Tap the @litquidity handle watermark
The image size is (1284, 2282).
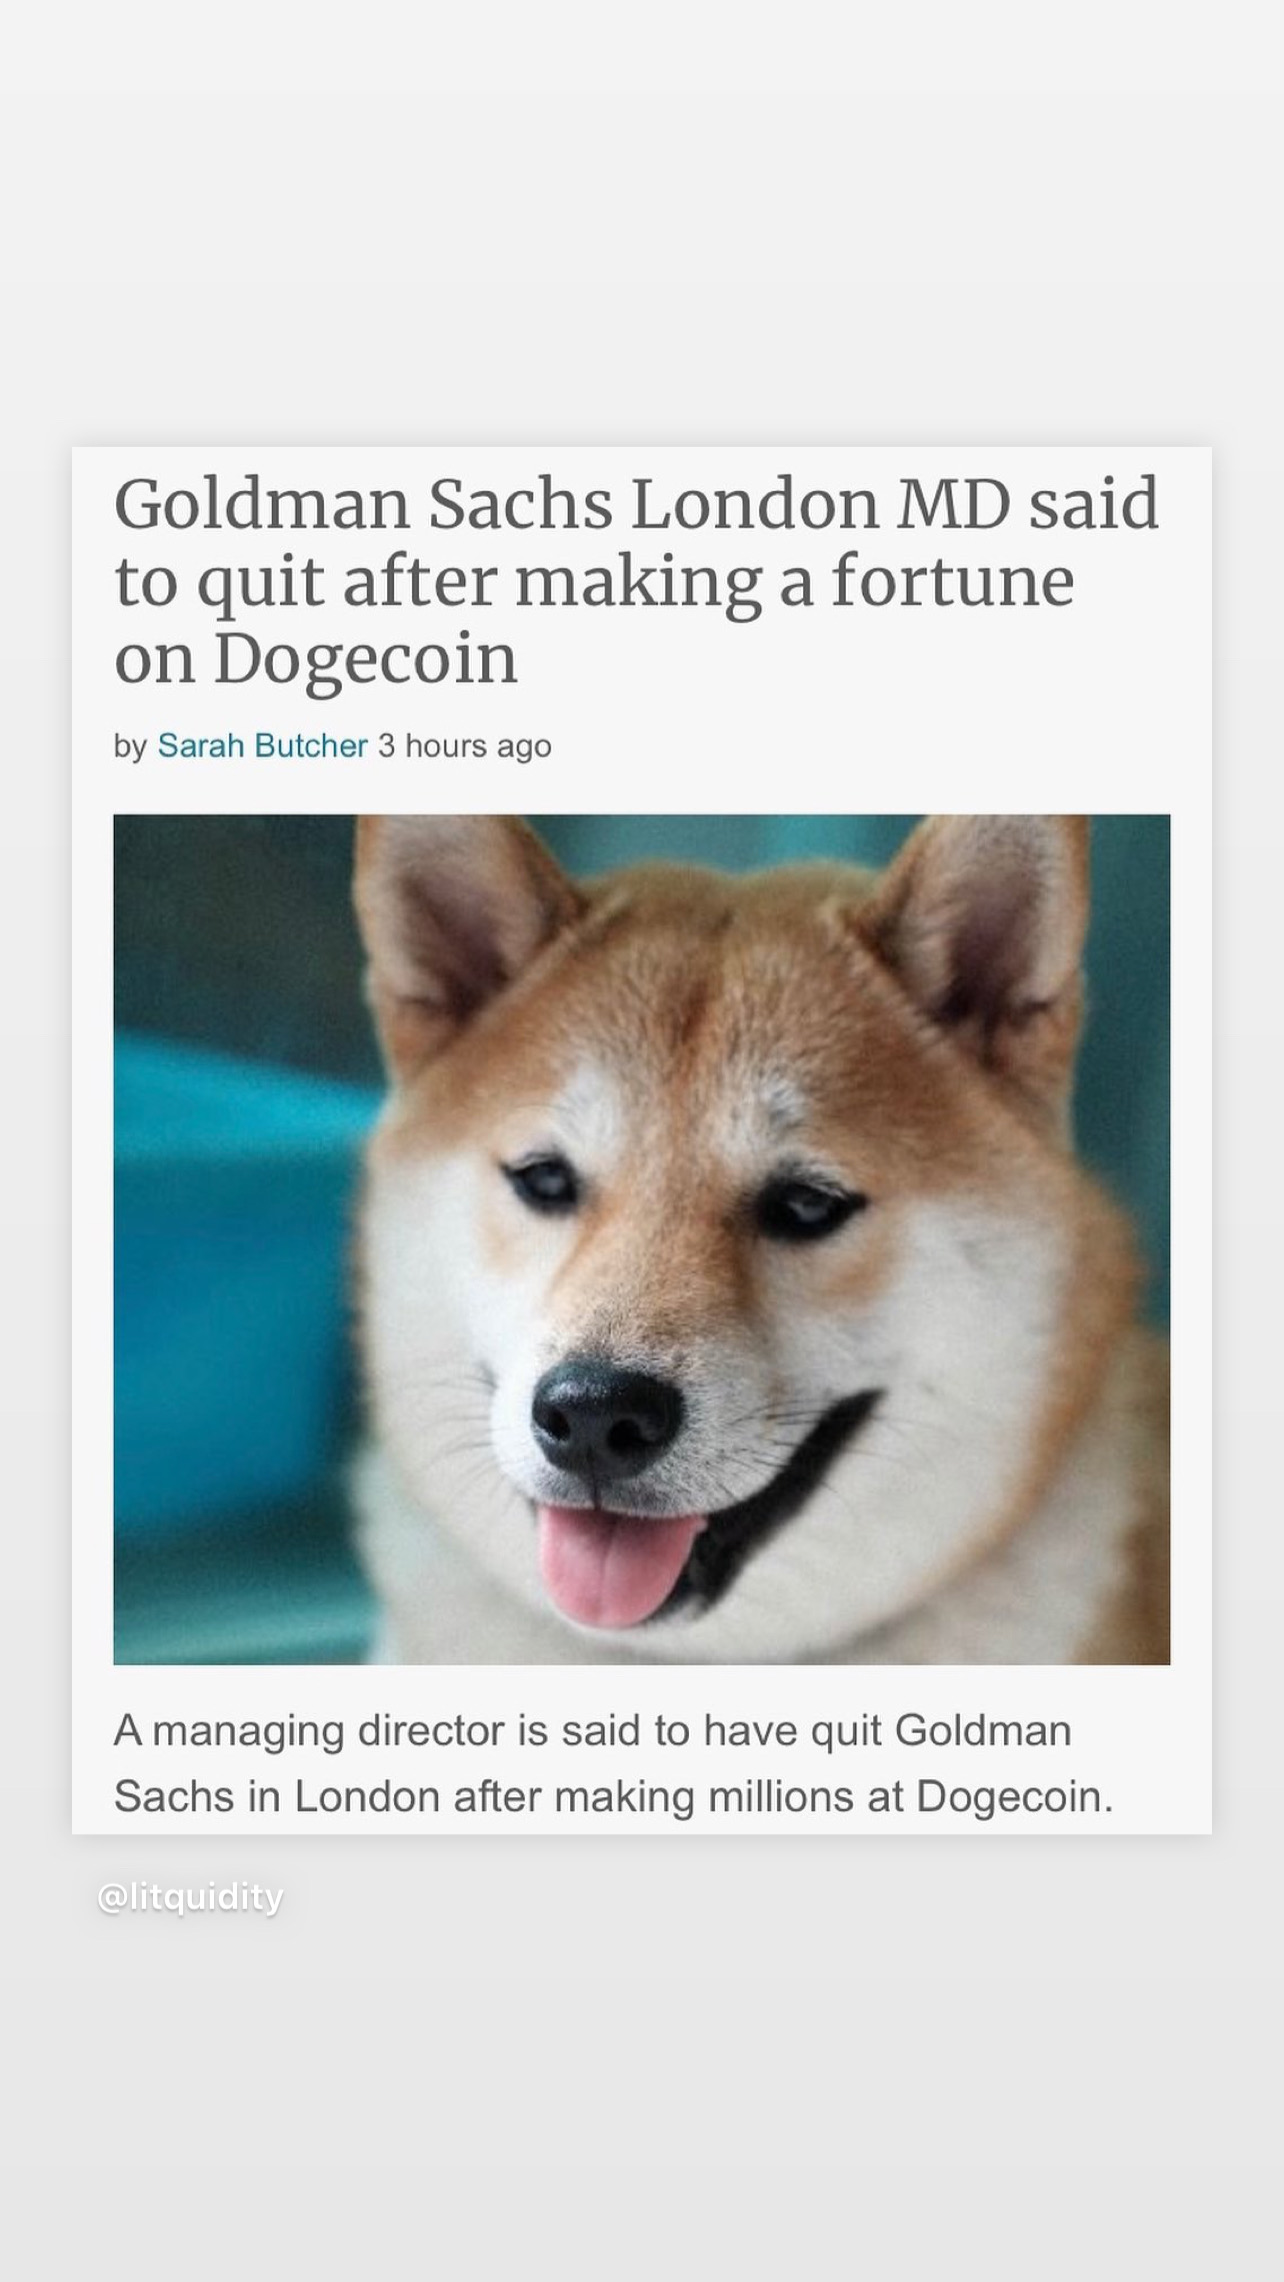coord(190,1897)
